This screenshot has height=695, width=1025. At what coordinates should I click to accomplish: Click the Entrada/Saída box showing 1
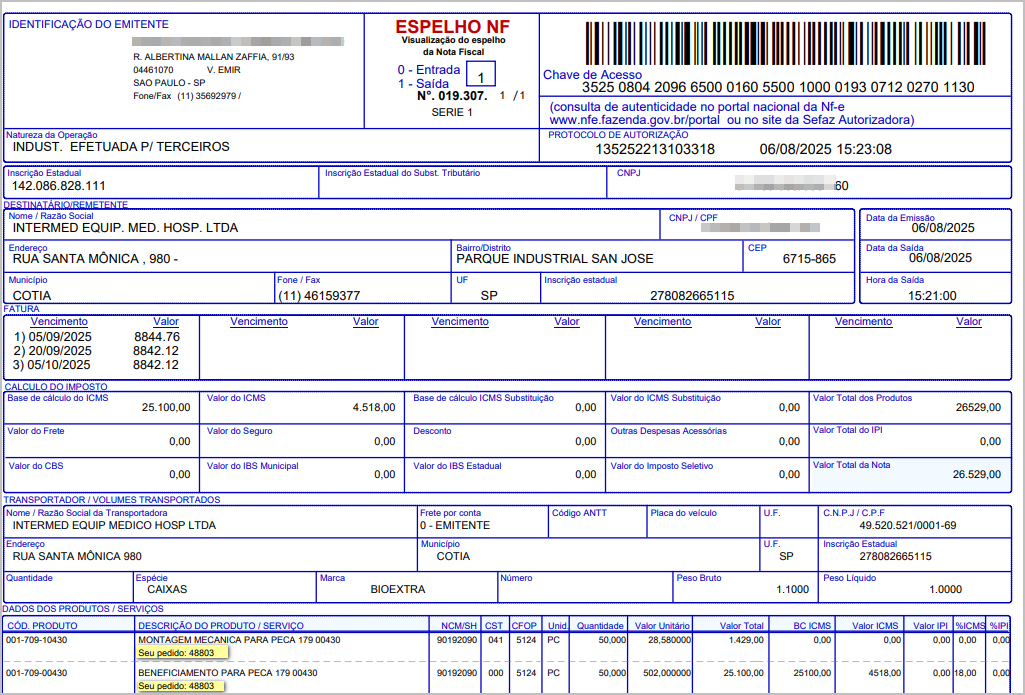[481, 77]
